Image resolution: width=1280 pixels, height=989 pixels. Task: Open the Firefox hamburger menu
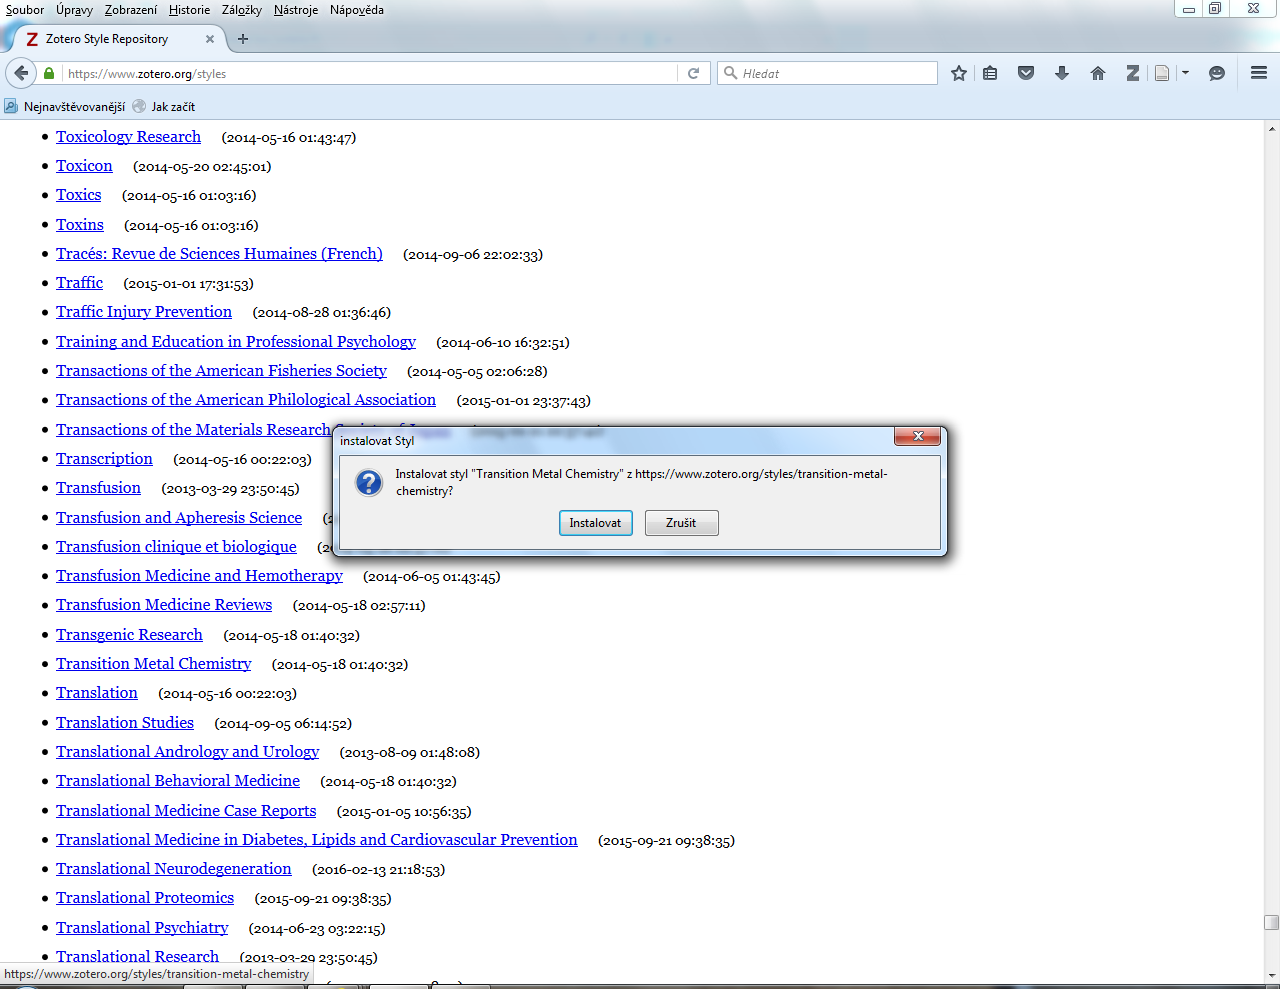(x=1259, y=73)
